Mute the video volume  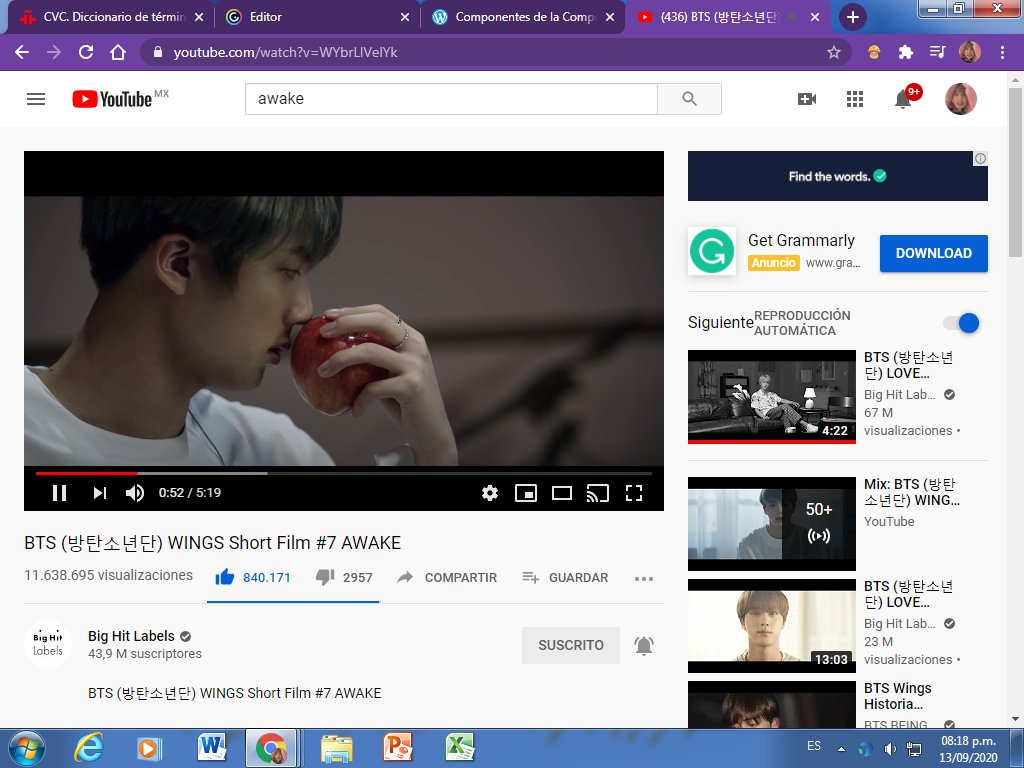tap(135, 493)
